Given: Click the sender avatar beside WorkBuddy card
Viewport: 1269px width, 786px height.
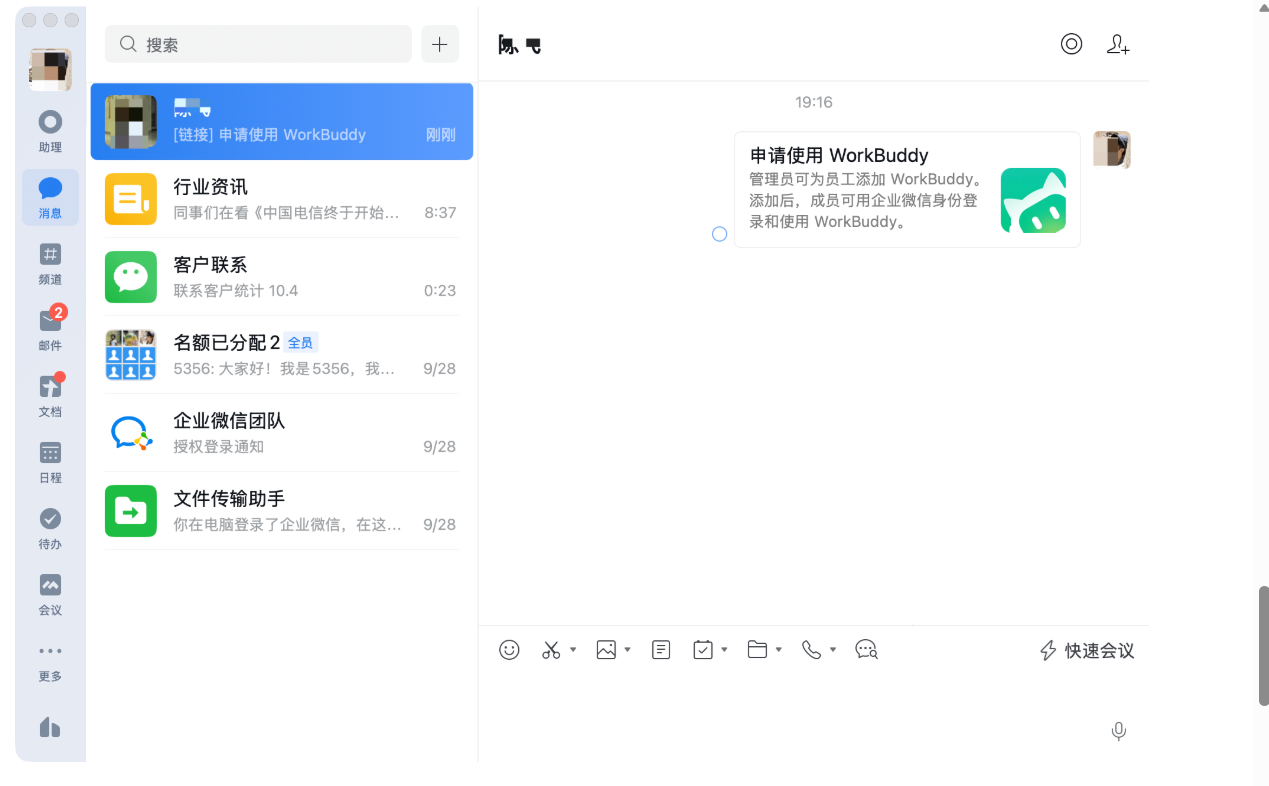Looking at the screenshot, I should coord(1112,149).
